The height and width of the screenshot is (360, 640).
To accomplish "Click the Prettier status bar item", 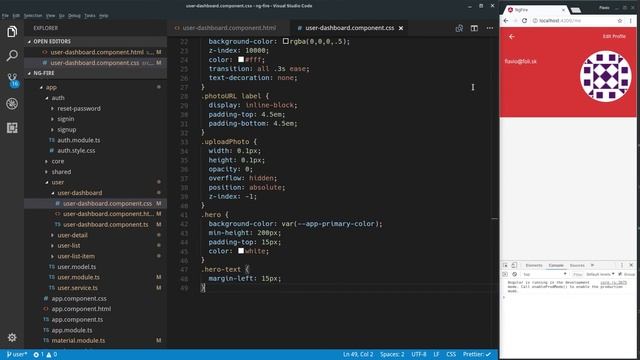I will (476, 354).
